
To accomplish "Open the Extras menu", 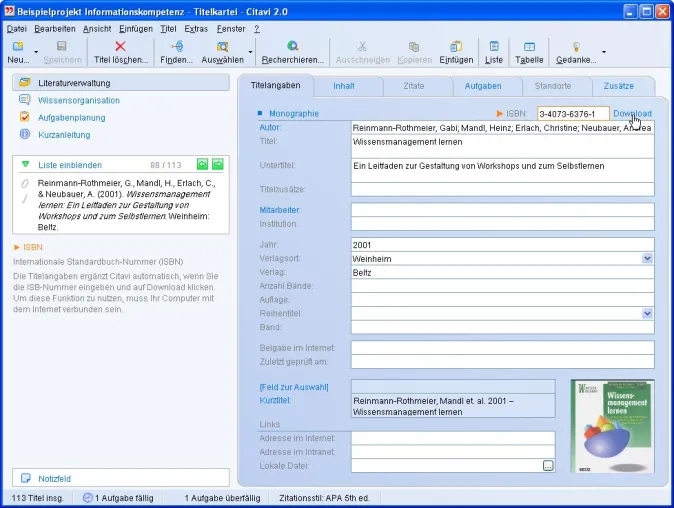I will [x=196, y=29].
